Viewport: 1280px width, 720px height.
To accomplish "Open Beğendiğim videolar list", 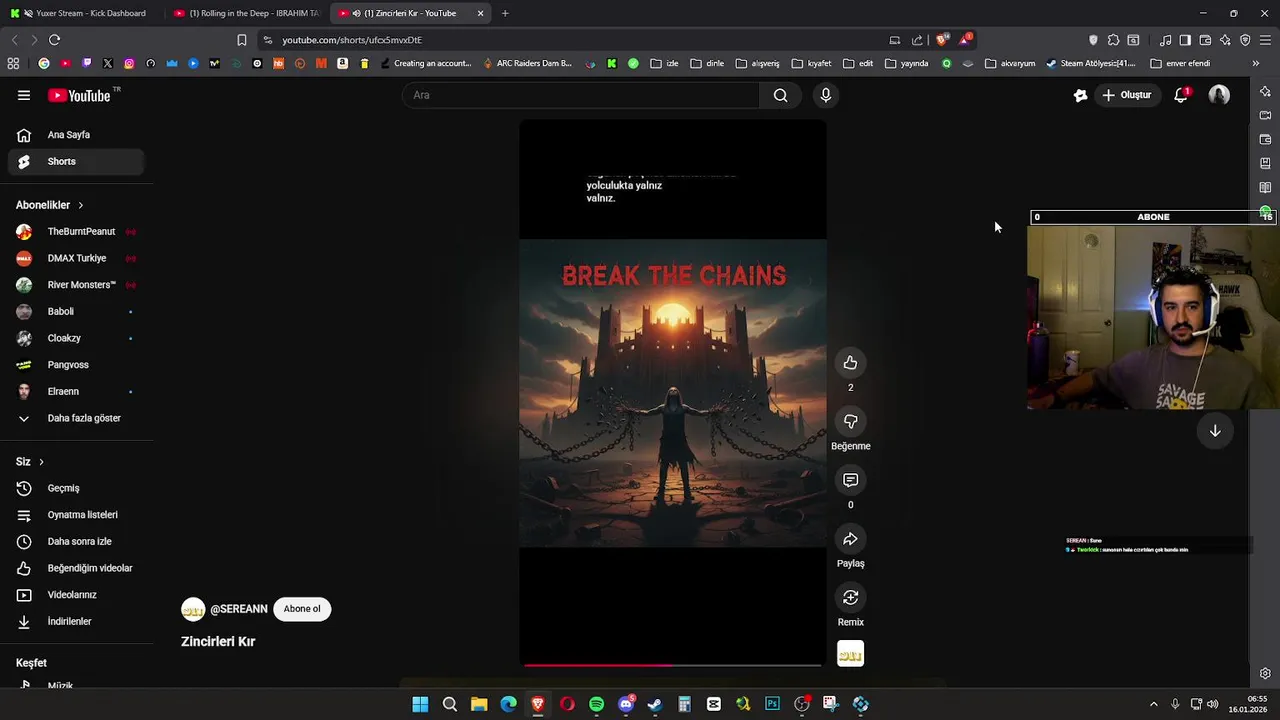I will pyautogui.click(x=76, y=568).
